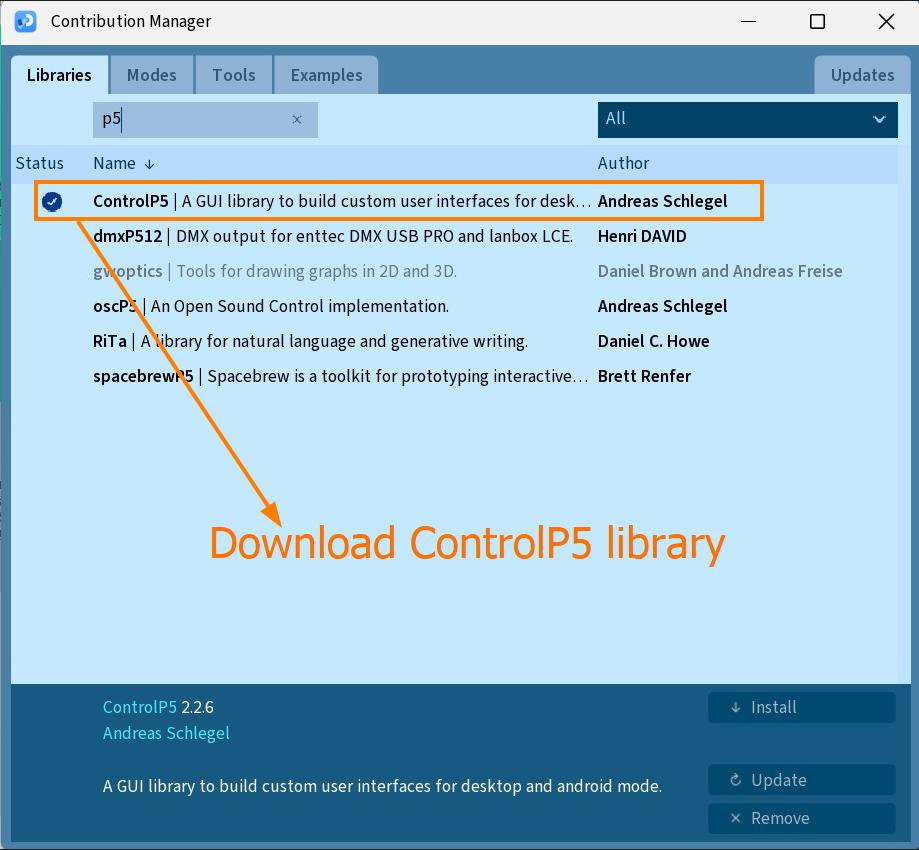Open the Tools tab

click(234, 75)
